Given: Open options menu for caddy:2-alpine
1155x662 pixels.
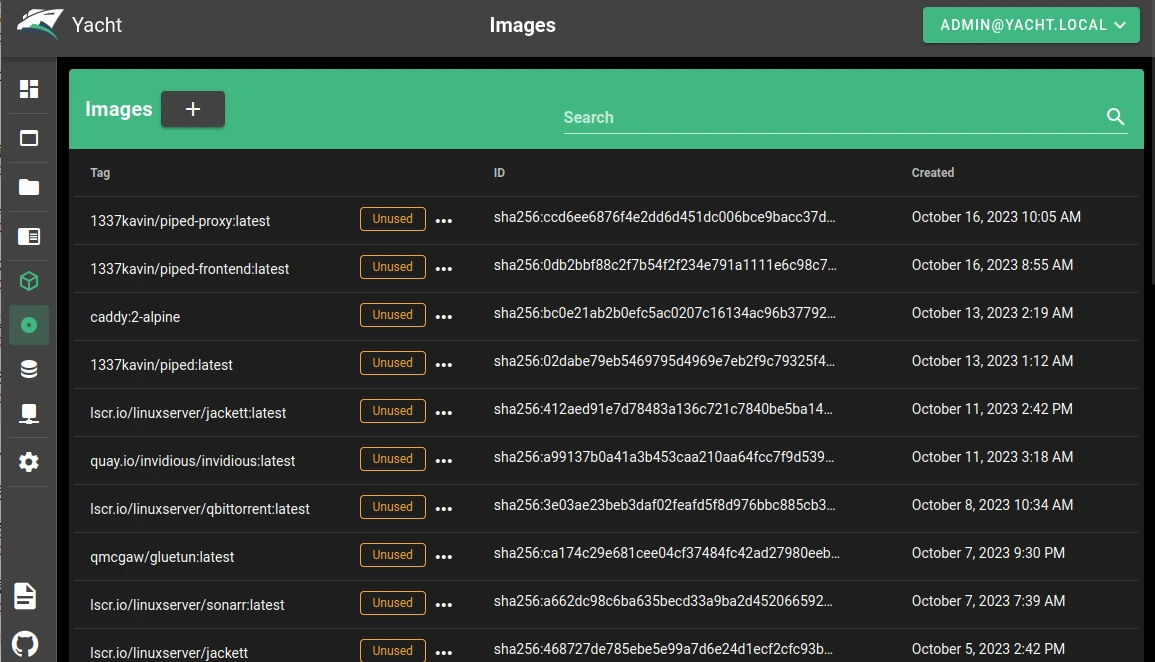Looking at the screenshot, I should coord(444,317).
